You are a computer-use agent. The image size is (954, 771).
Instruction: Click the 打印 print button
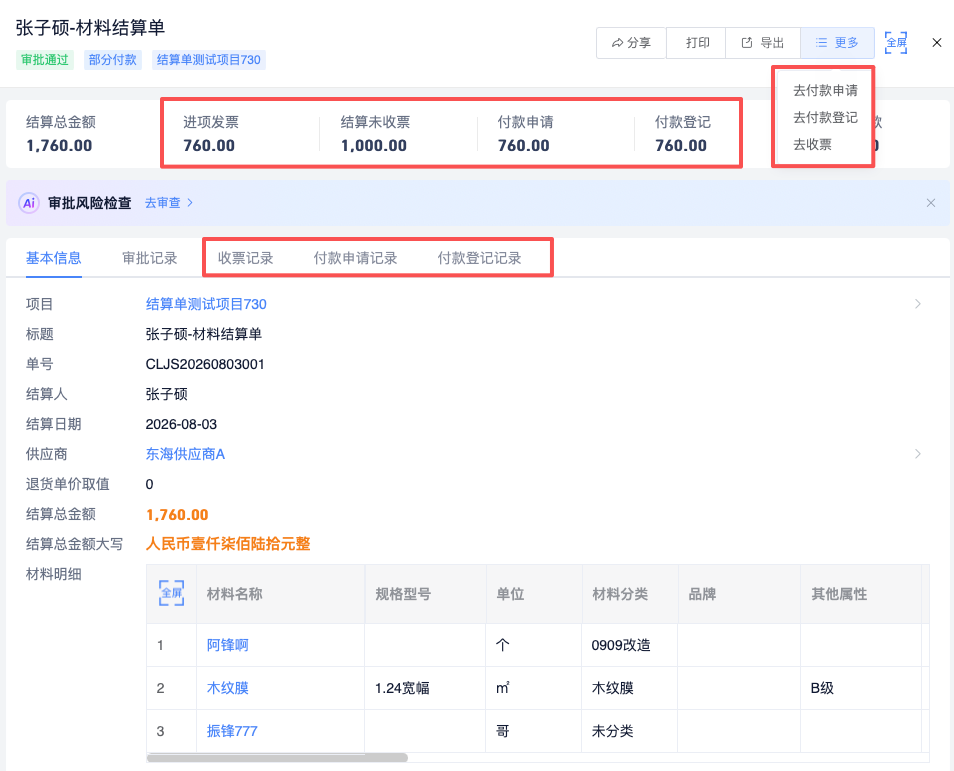click(697, 43)
